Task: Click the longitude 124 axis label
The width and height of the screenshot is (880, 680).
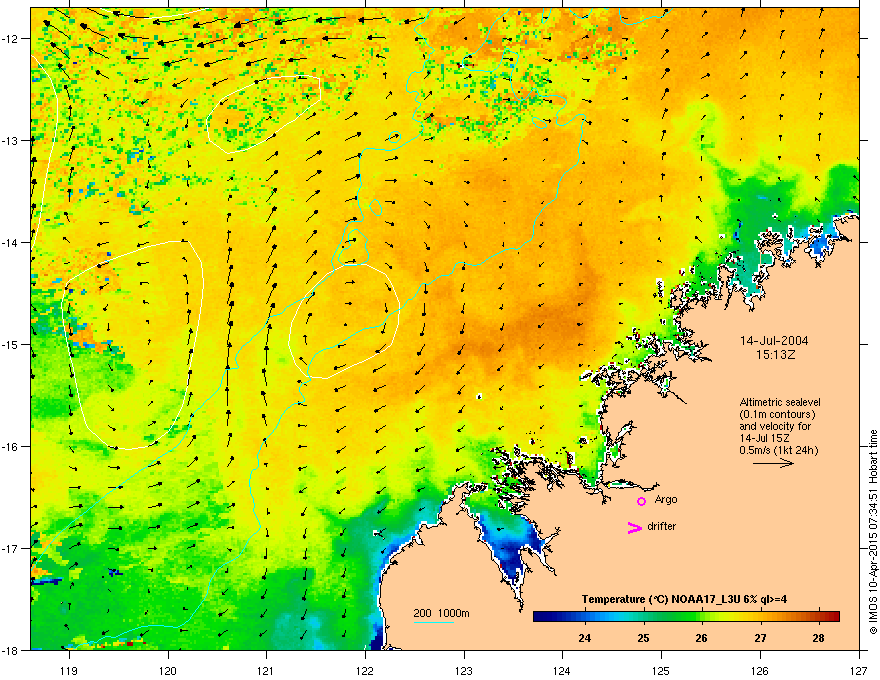Action: [562, 670]
